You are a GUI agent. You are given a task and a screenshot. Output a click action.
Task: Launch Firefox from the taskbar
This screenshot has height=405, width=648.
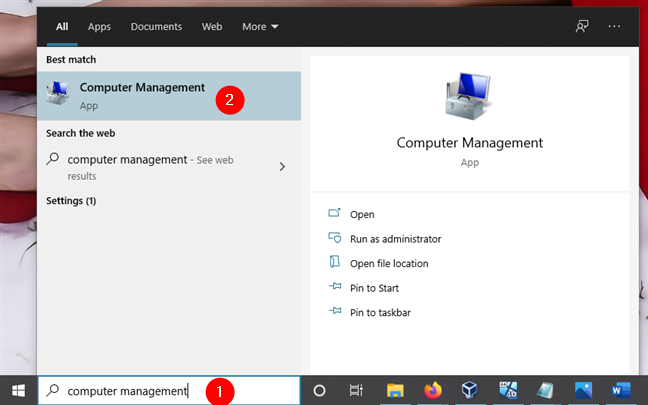coord(433,391)
